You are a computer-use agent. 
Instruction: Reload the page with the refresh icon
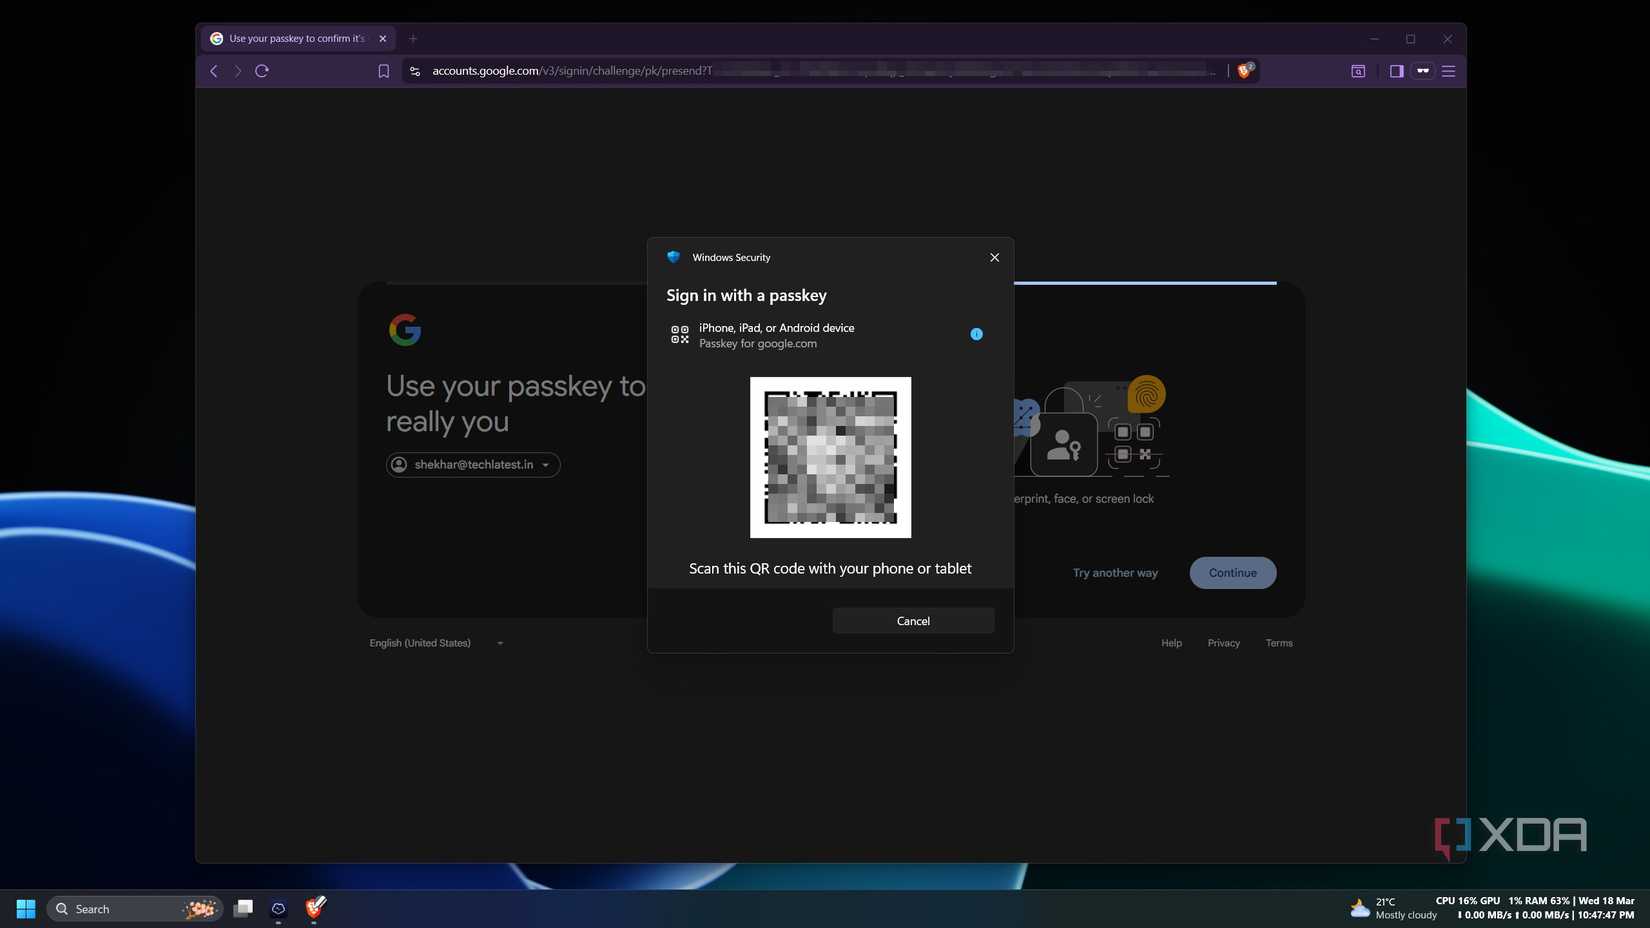point(262,71)
